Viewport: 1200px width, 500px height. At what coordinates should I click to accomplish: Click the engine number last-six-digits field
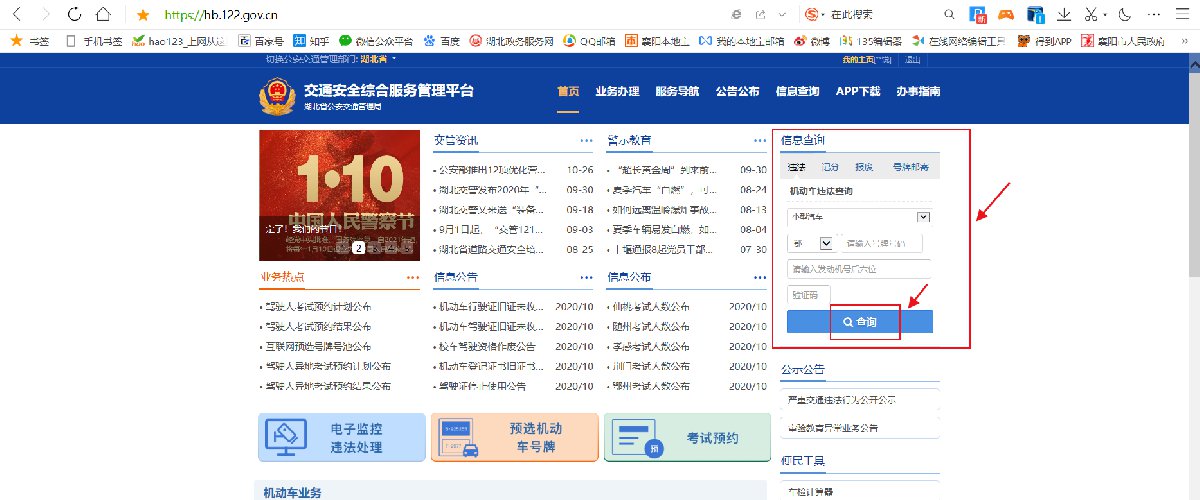[858, 268]
